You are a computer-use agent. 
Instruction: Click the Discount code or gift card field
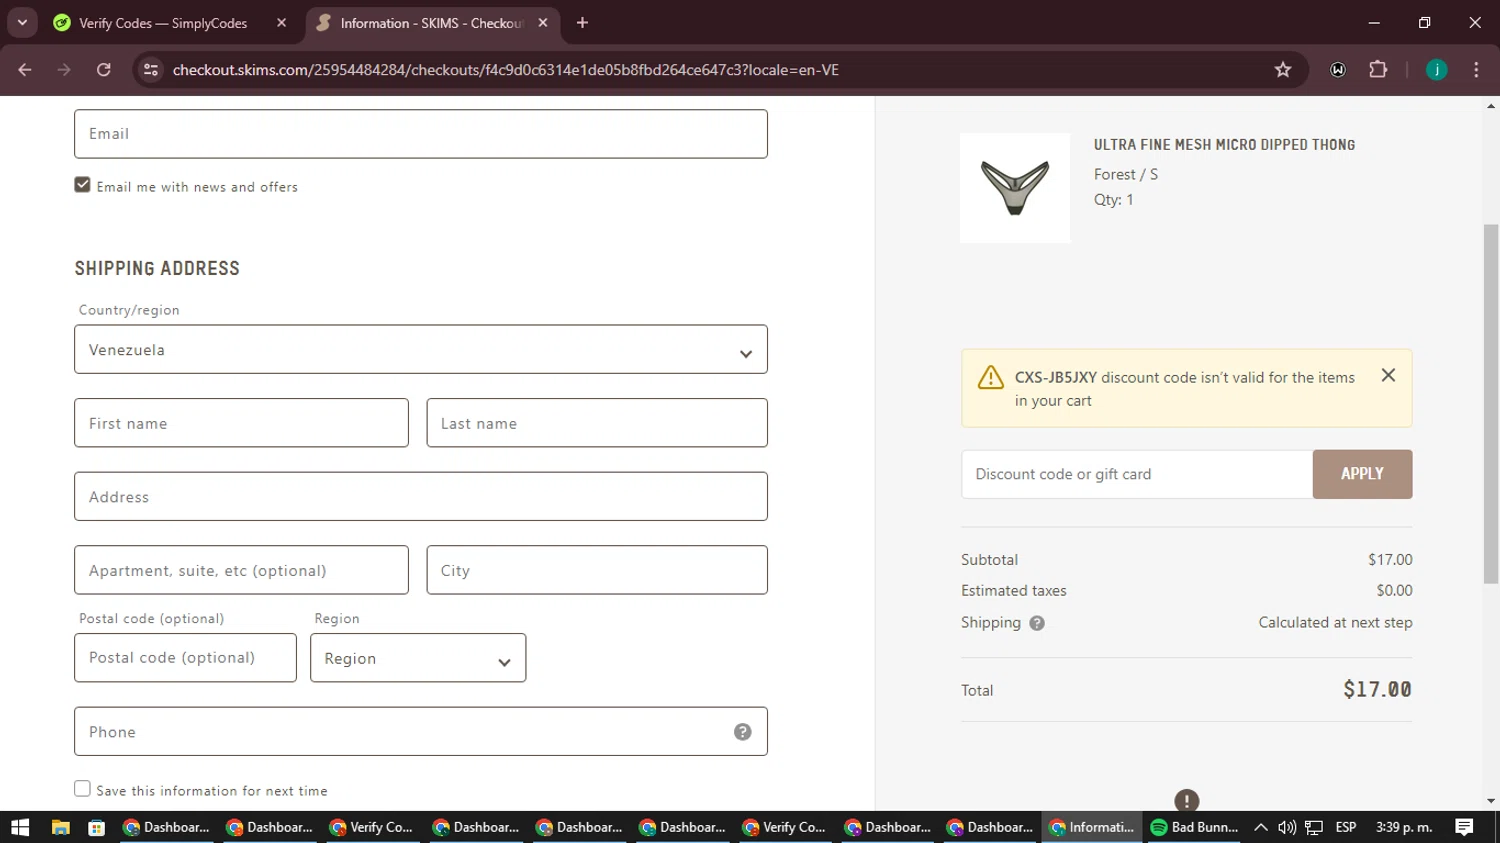[x=1137, y=474]
